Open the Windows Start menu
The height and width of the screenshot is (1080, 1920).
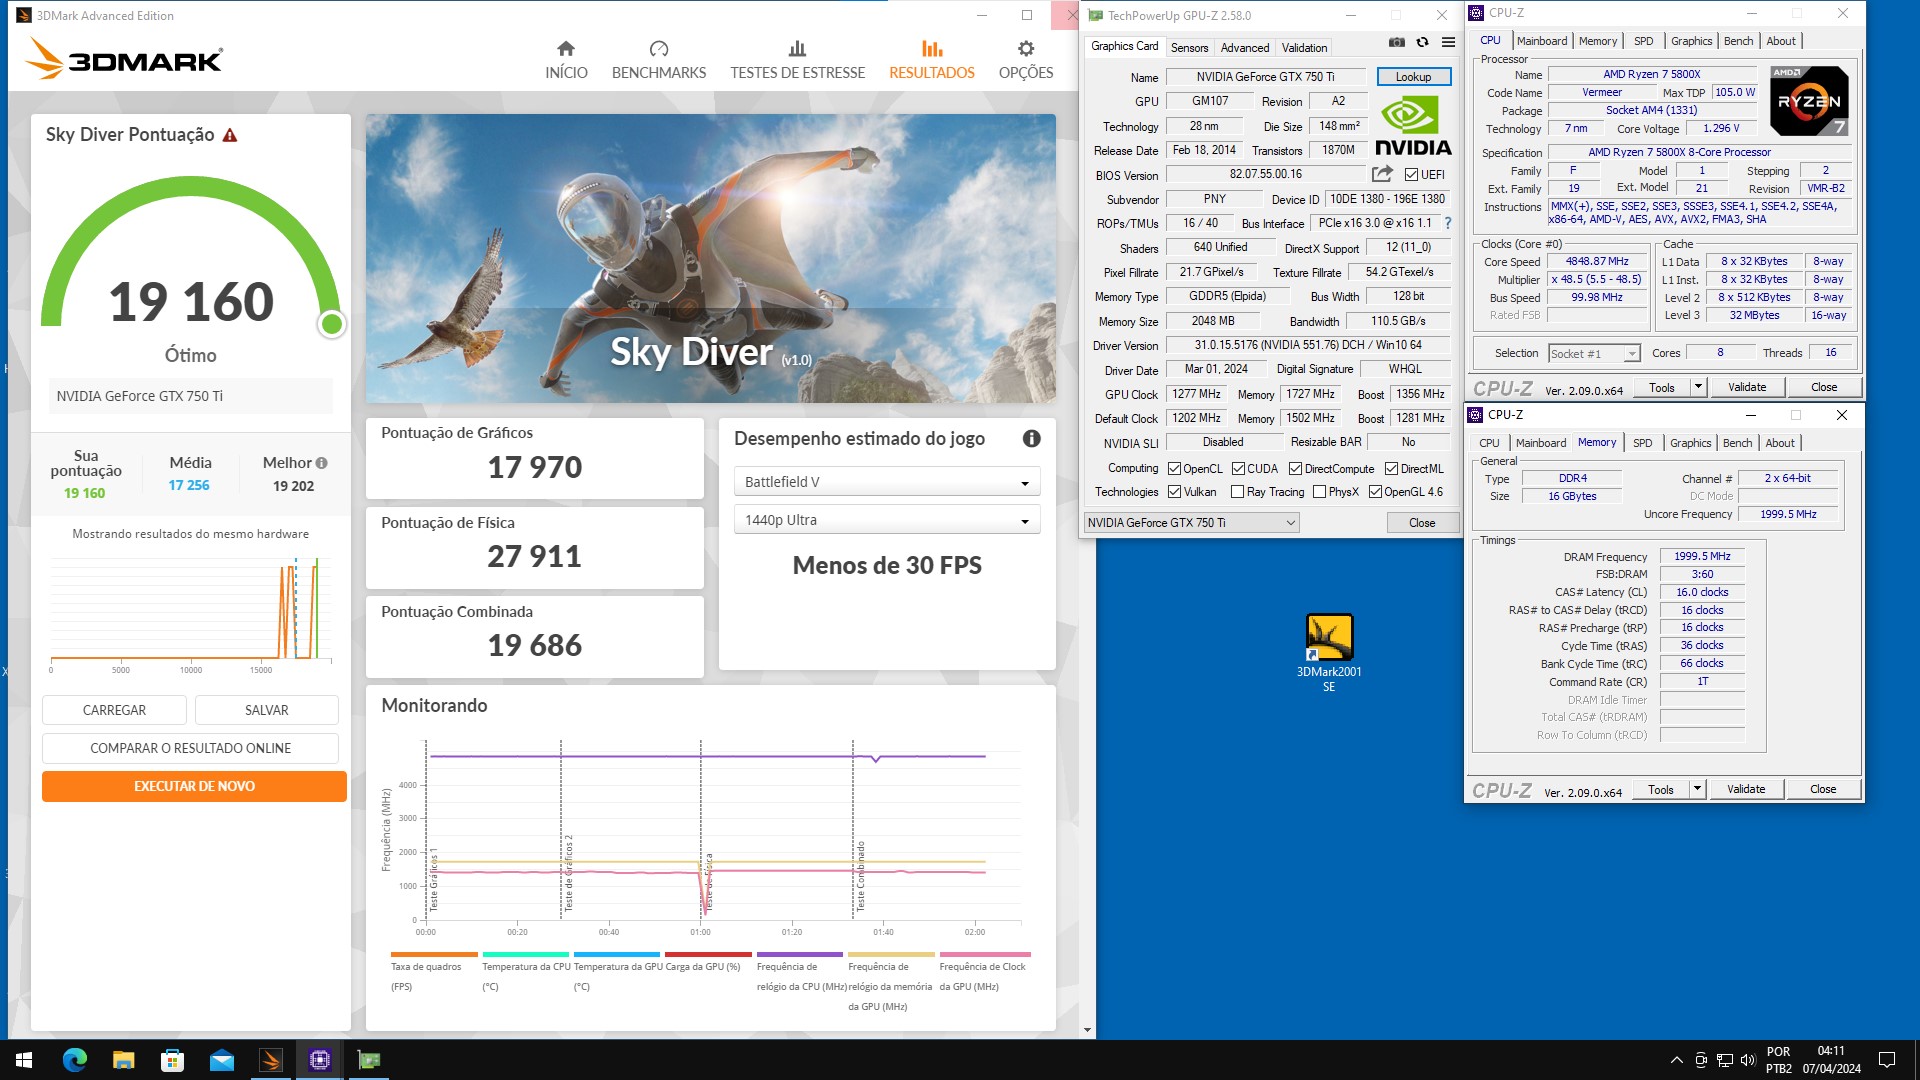coord(24,1060)
